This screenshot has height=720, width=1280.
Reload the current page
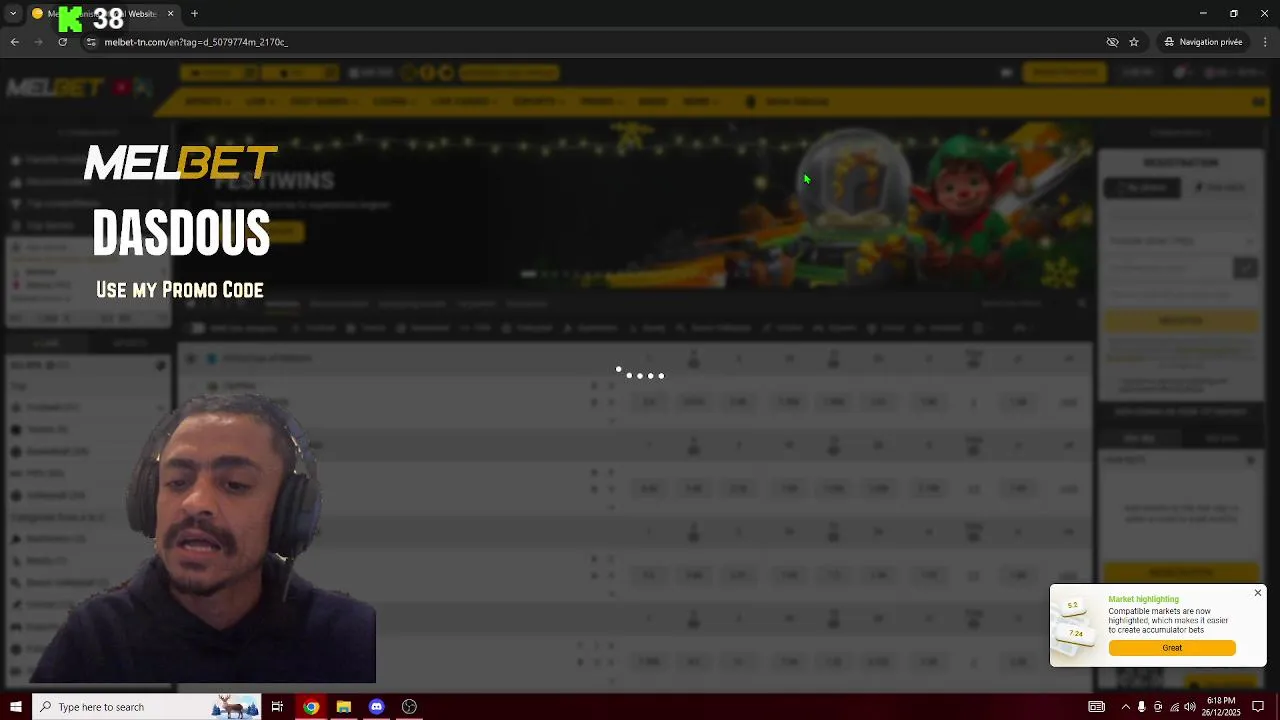click(x=62, y=42)
